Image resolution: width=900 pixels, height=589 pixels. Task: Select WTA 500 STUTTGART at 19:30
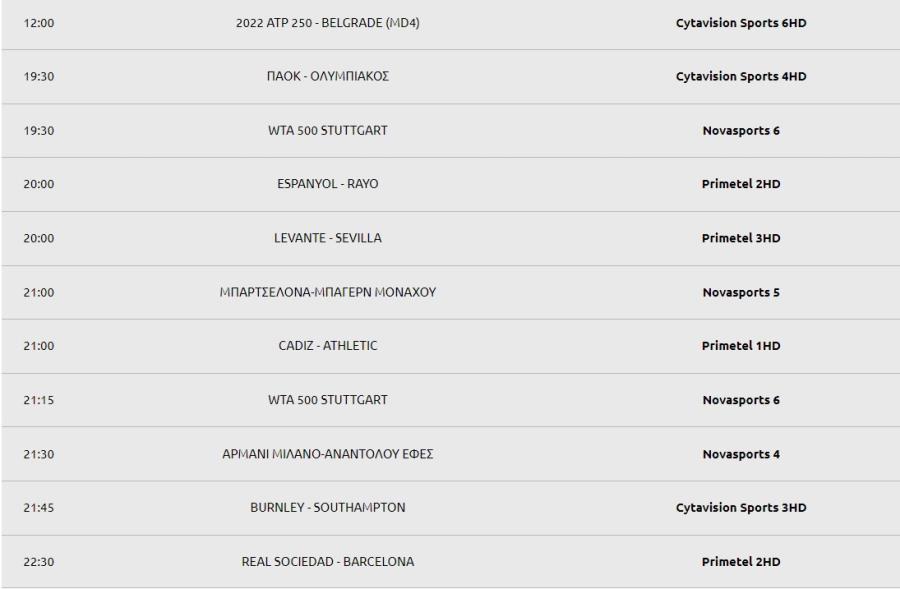328,130
